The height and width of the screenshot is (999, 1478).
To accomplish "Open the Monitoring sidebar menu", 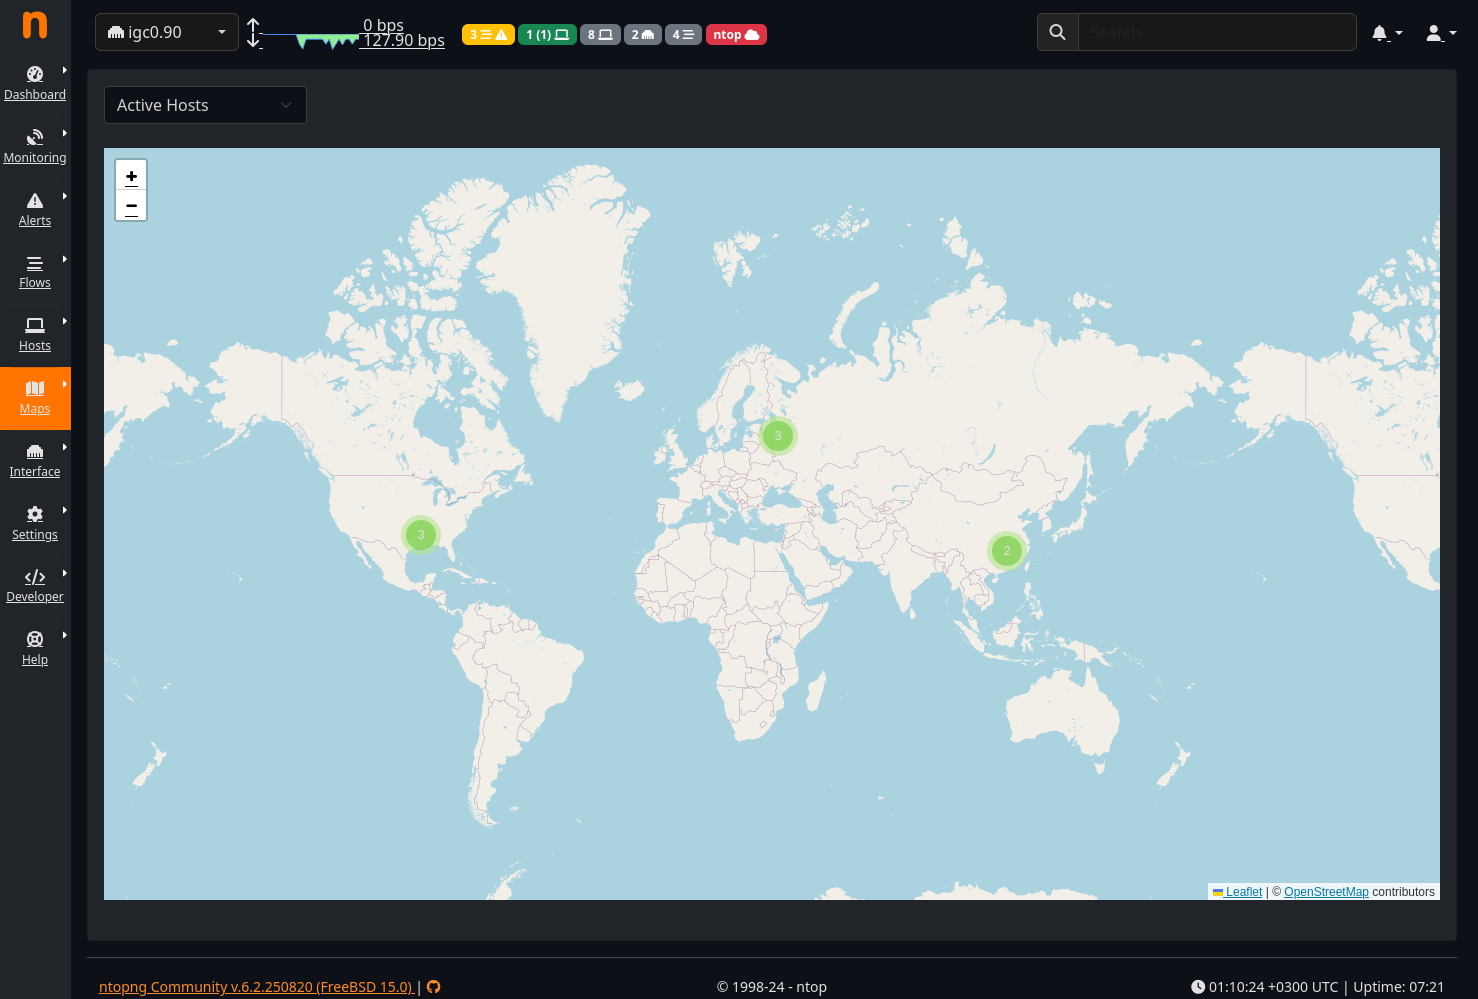I will [35, 146].
